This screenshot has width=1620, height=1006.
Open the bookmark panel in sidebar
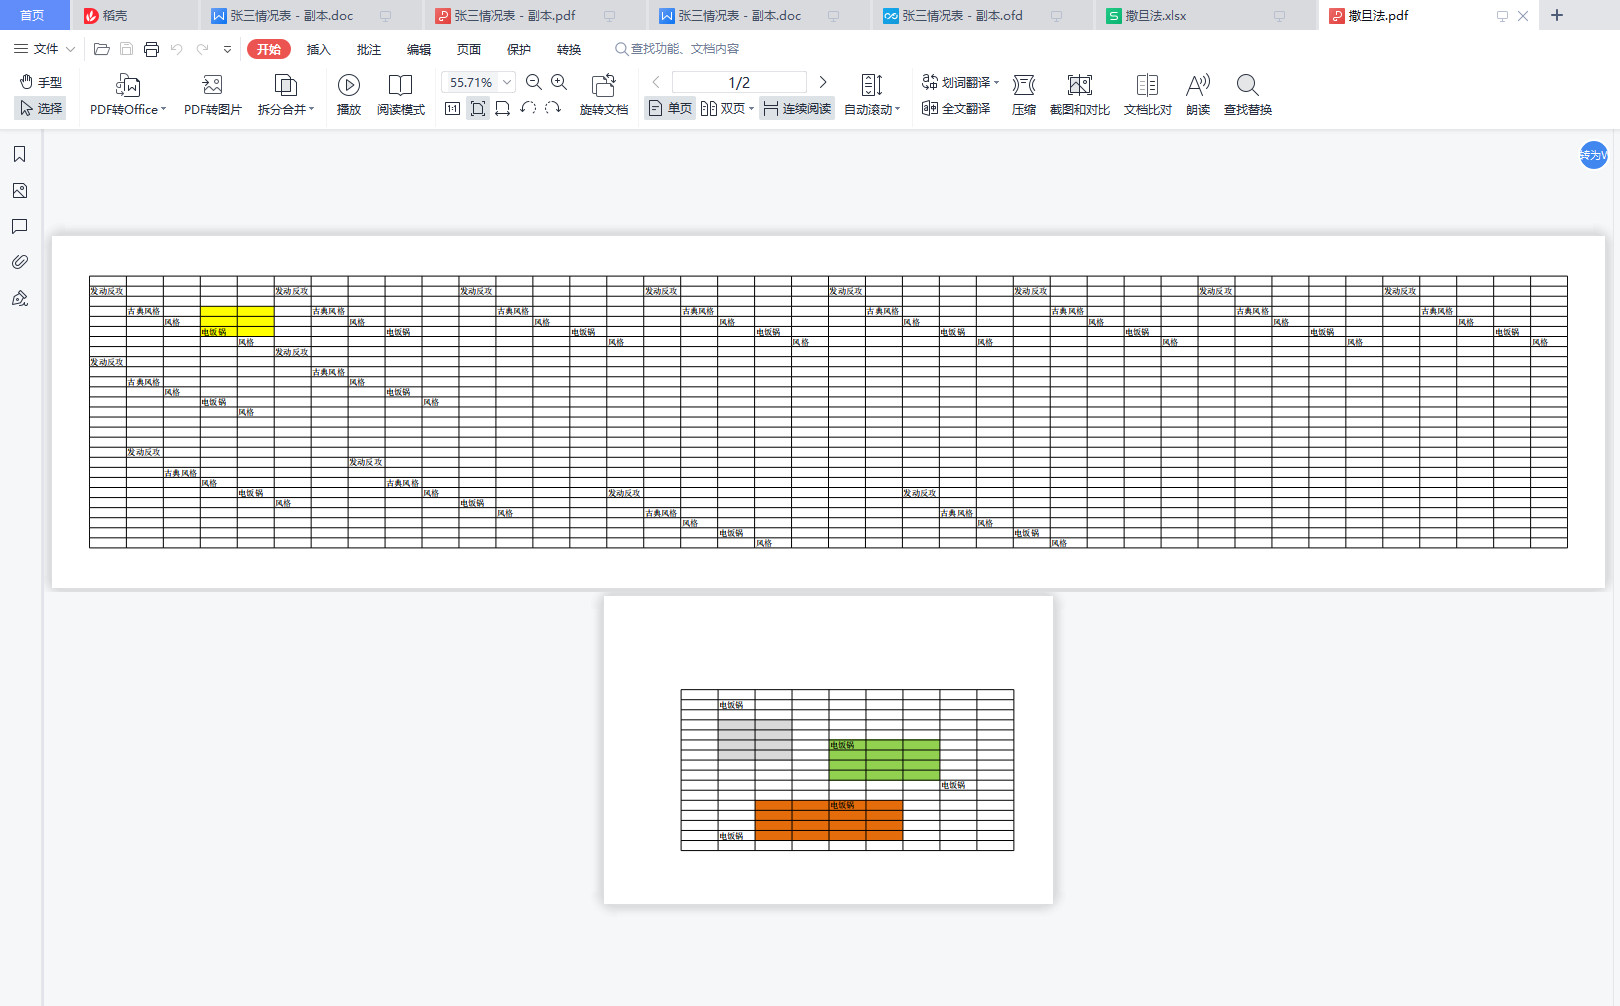(19, 154)
